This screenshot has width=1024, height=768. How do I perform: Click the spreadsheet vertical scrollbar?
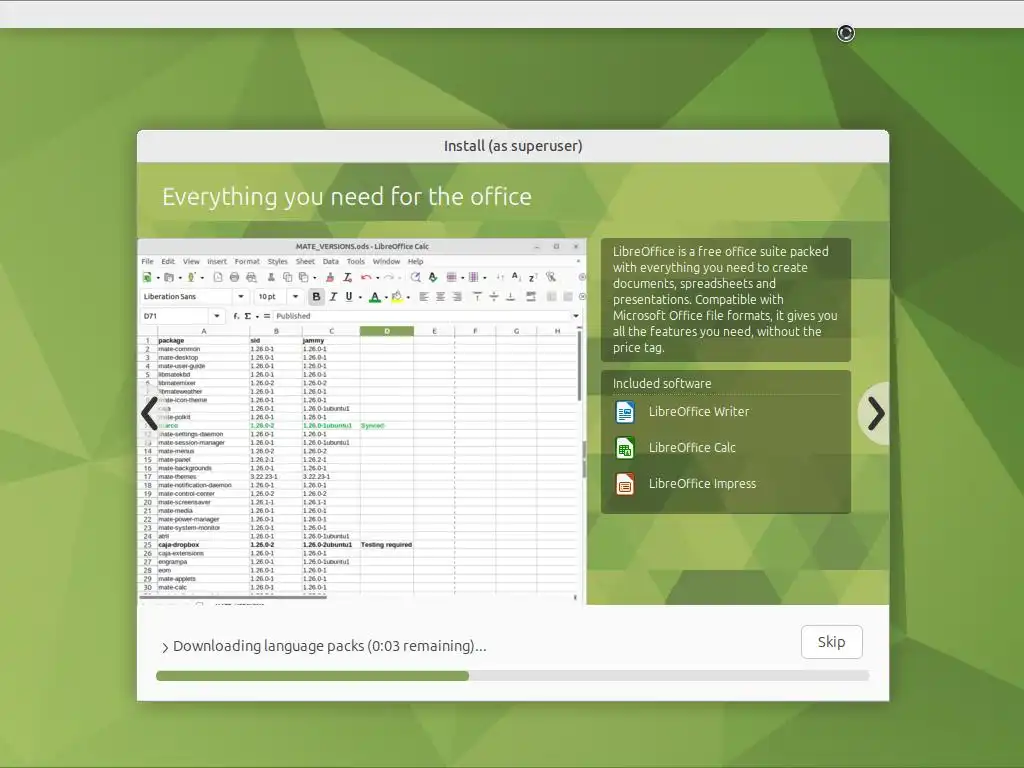coord(579,366)
